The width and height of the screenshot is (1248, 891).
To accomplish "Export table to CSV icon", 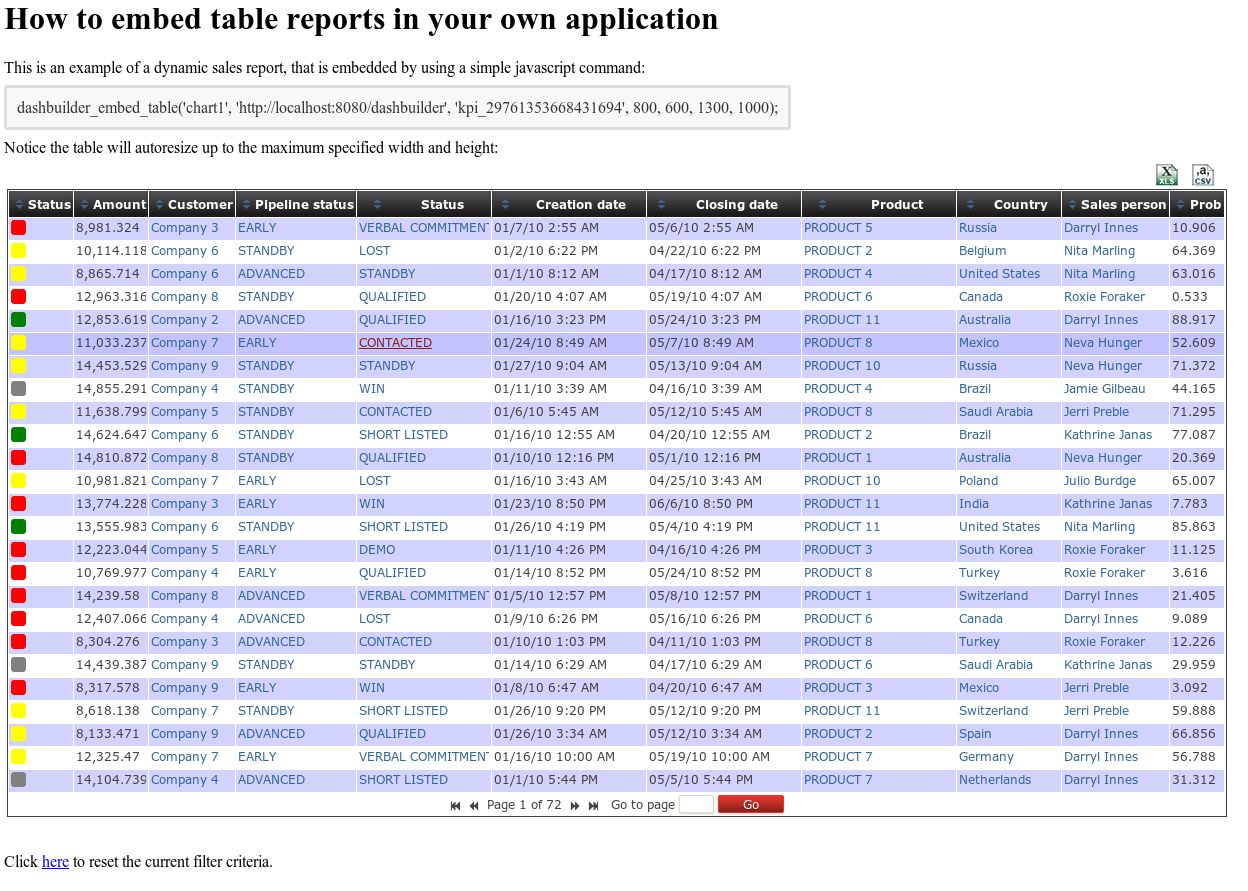I will click(x=1203, y=175).
